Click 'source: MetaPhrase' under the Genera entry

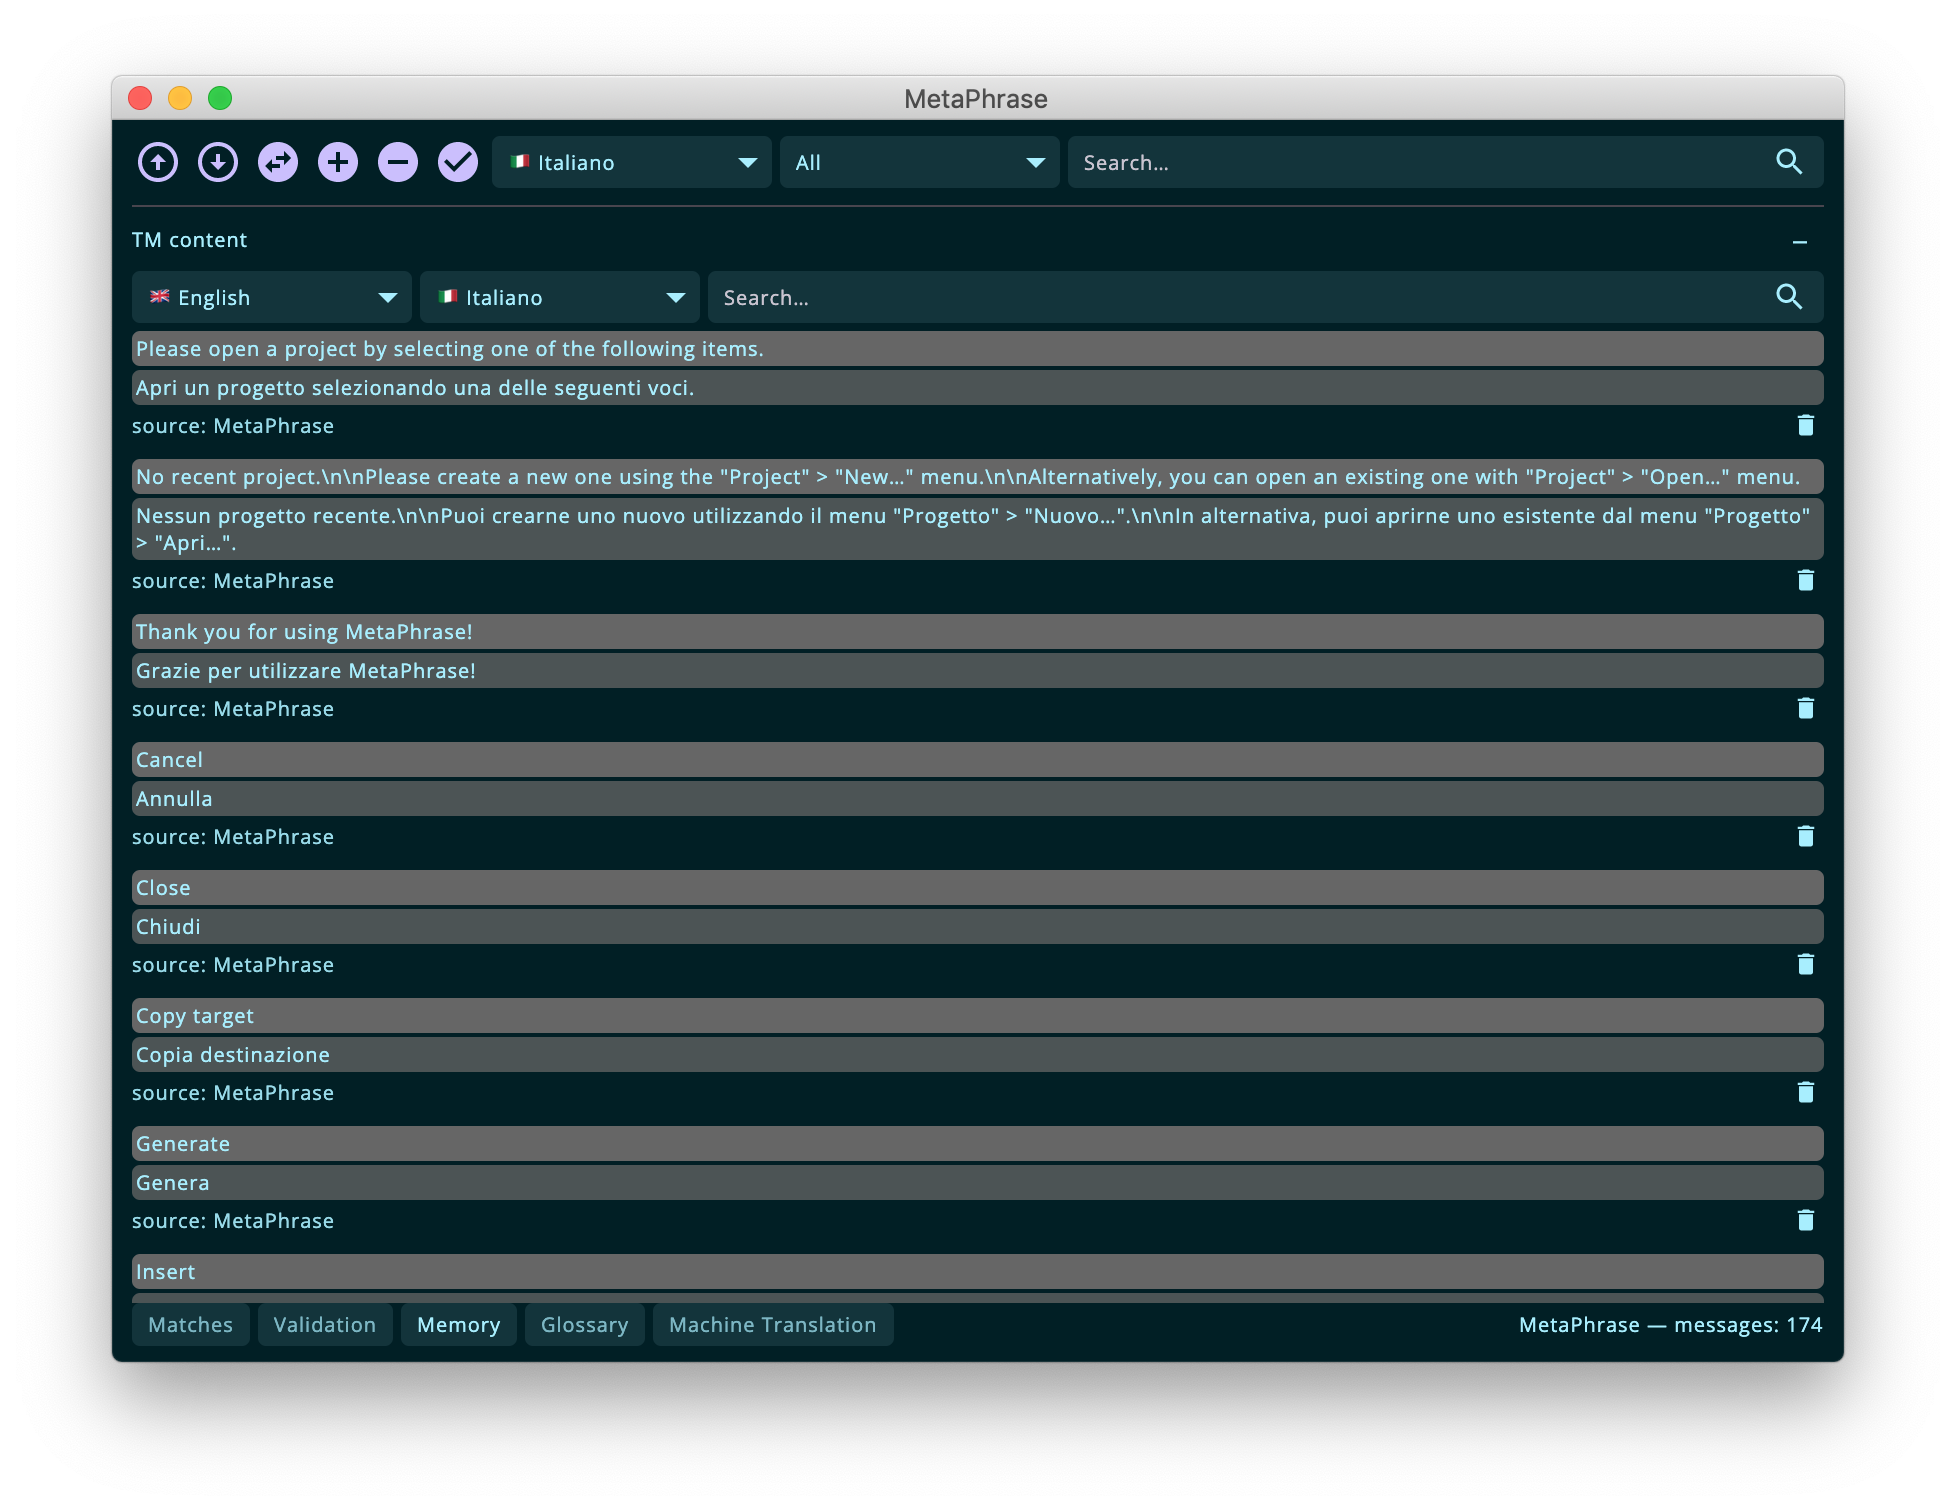coord(233,1221)
